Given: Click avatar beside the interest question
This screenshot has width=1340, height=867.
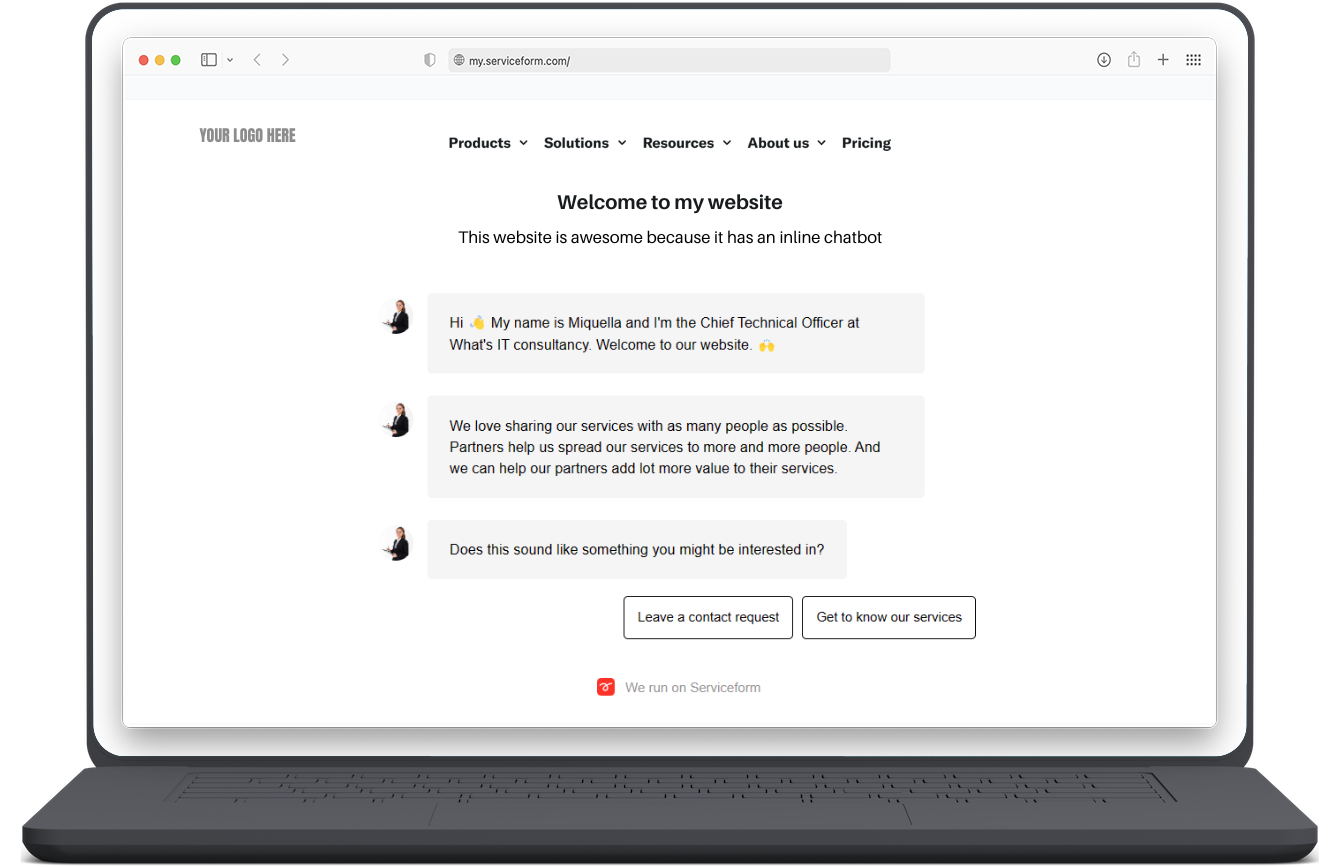Looking at the screenshot, I should coord(398,543).
